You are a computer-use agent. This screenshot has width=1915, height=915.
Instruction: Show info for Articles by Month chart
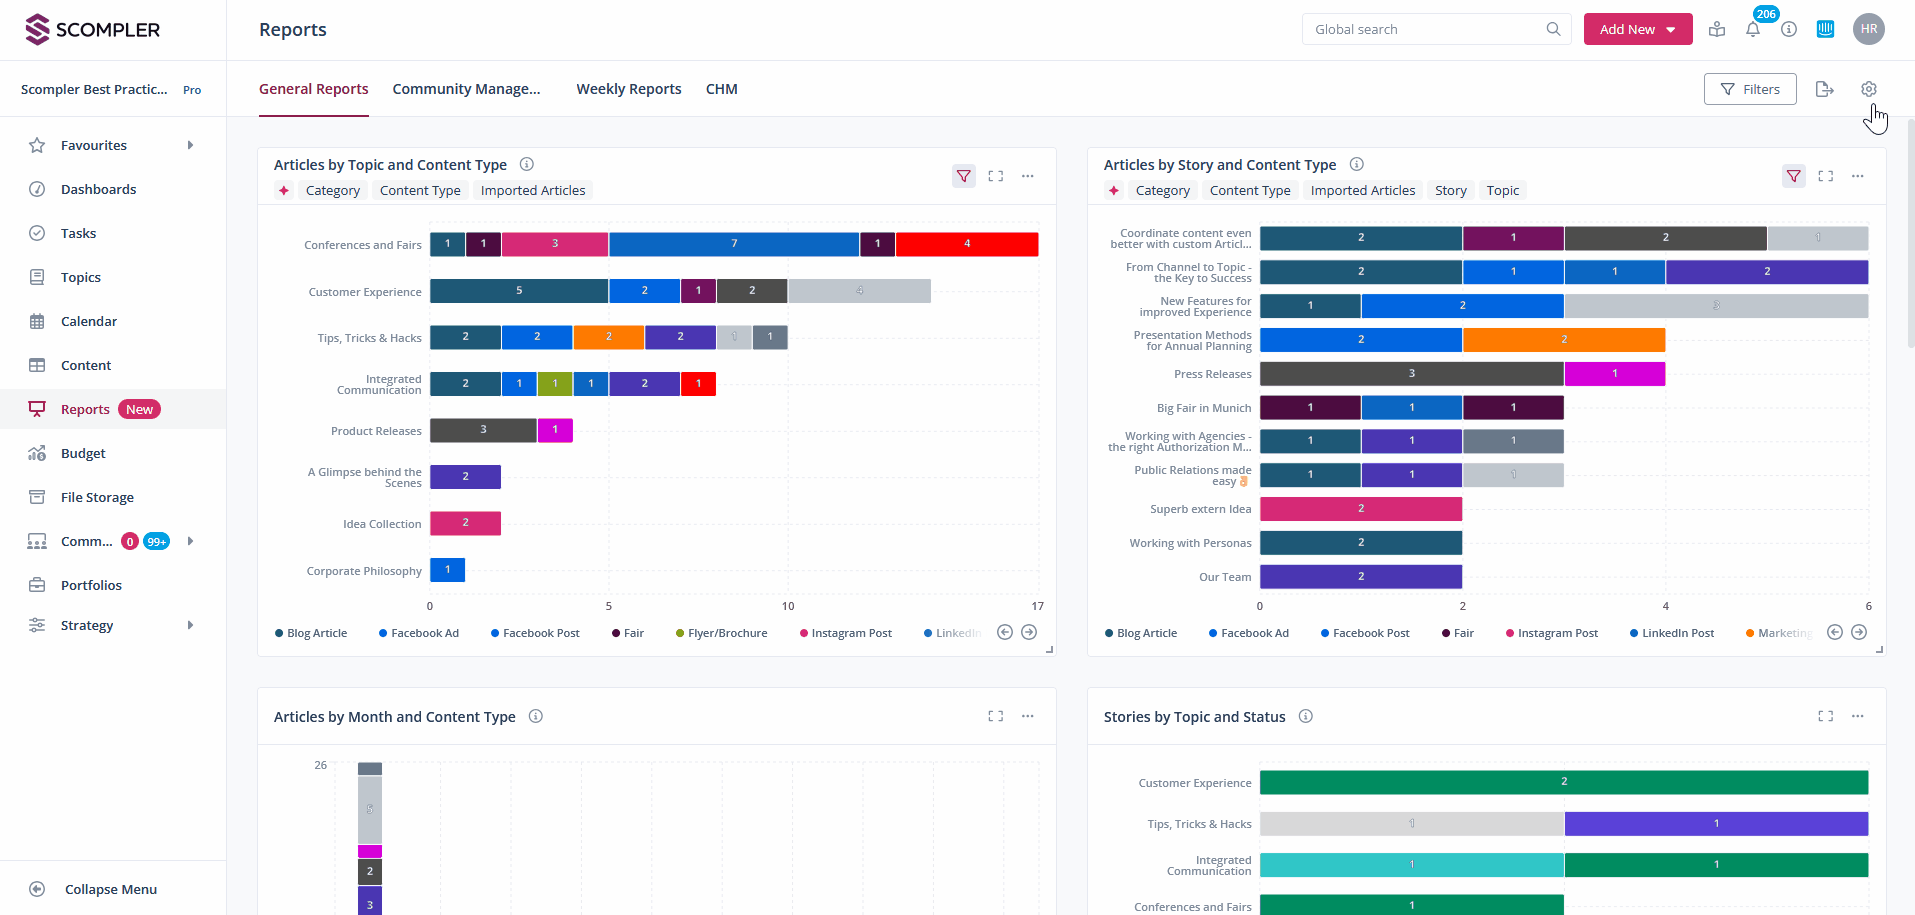[536, 716]
